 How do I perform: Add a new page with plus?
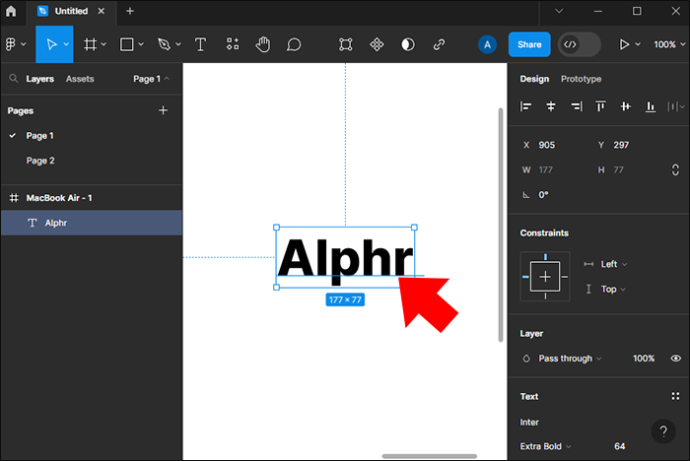point(163,110)
